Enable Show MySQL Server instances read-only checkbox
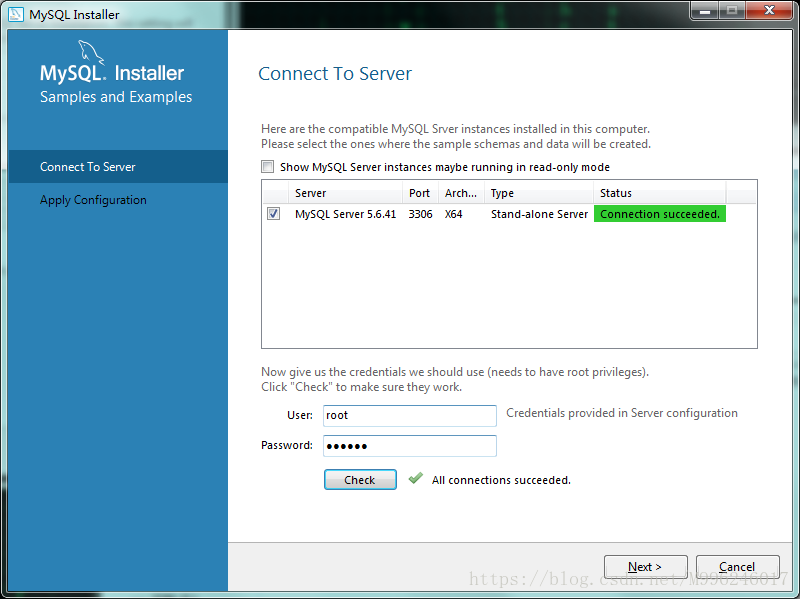 267,167
